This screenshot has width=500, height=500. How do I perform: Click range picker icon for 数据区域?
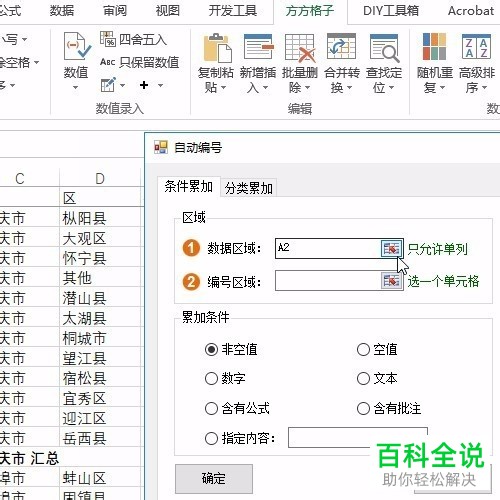391,248
